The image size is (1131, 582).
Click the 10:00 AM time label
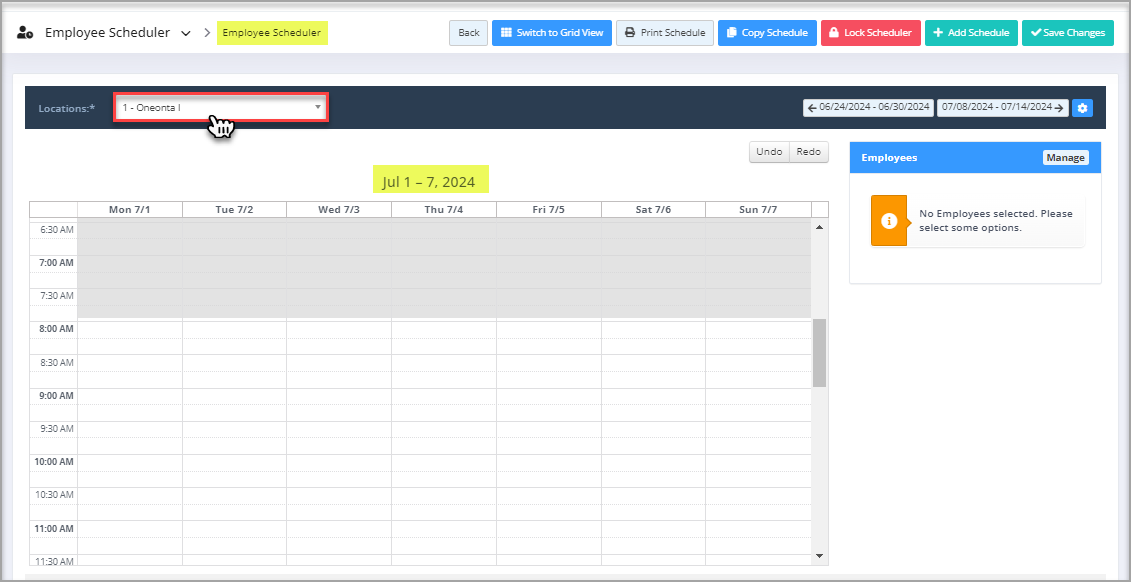(53, 462)
